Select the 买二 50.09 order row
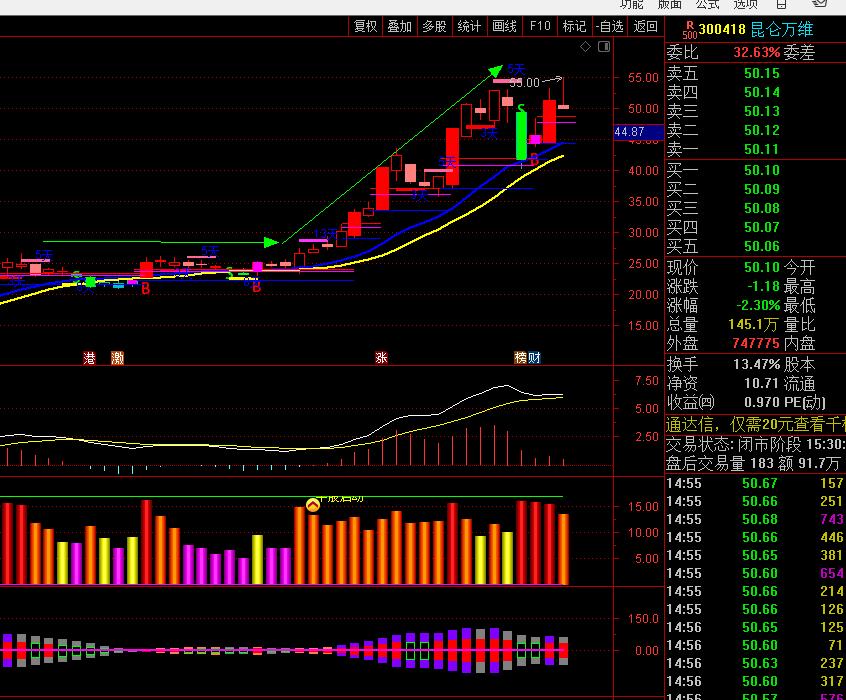 [755, 189]
